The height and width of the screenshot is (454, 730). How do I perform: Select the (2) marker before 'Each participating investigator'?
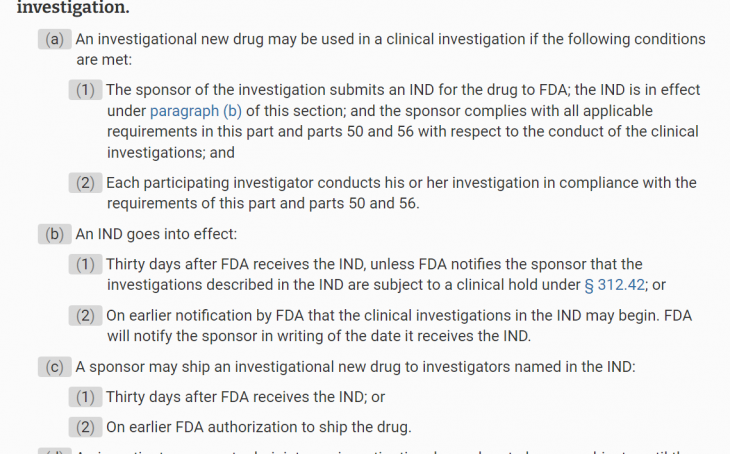pos(85,183)
